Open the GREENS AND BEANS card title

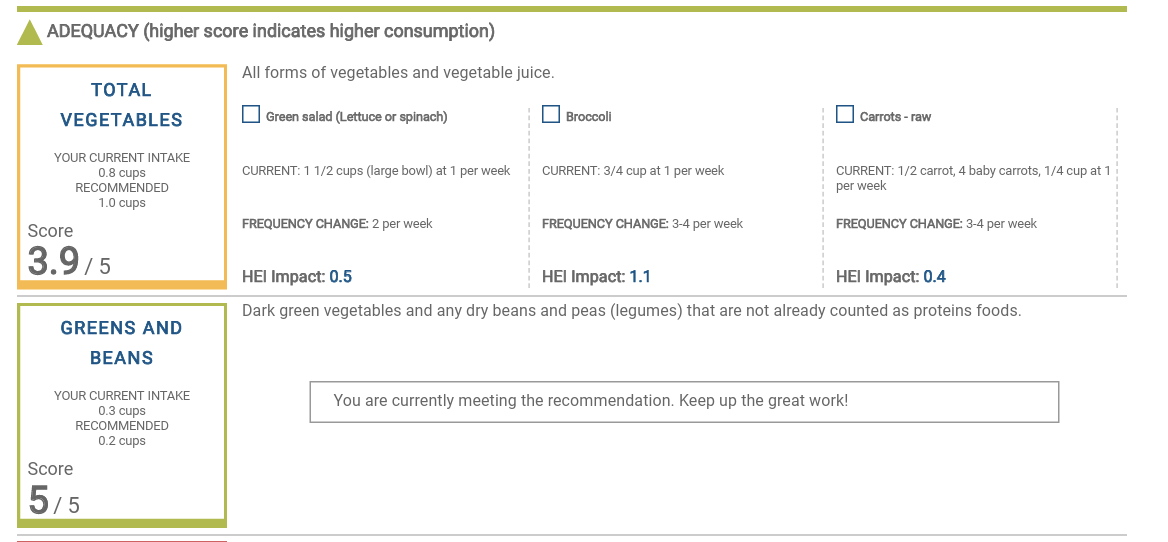(x=122, y=343)
